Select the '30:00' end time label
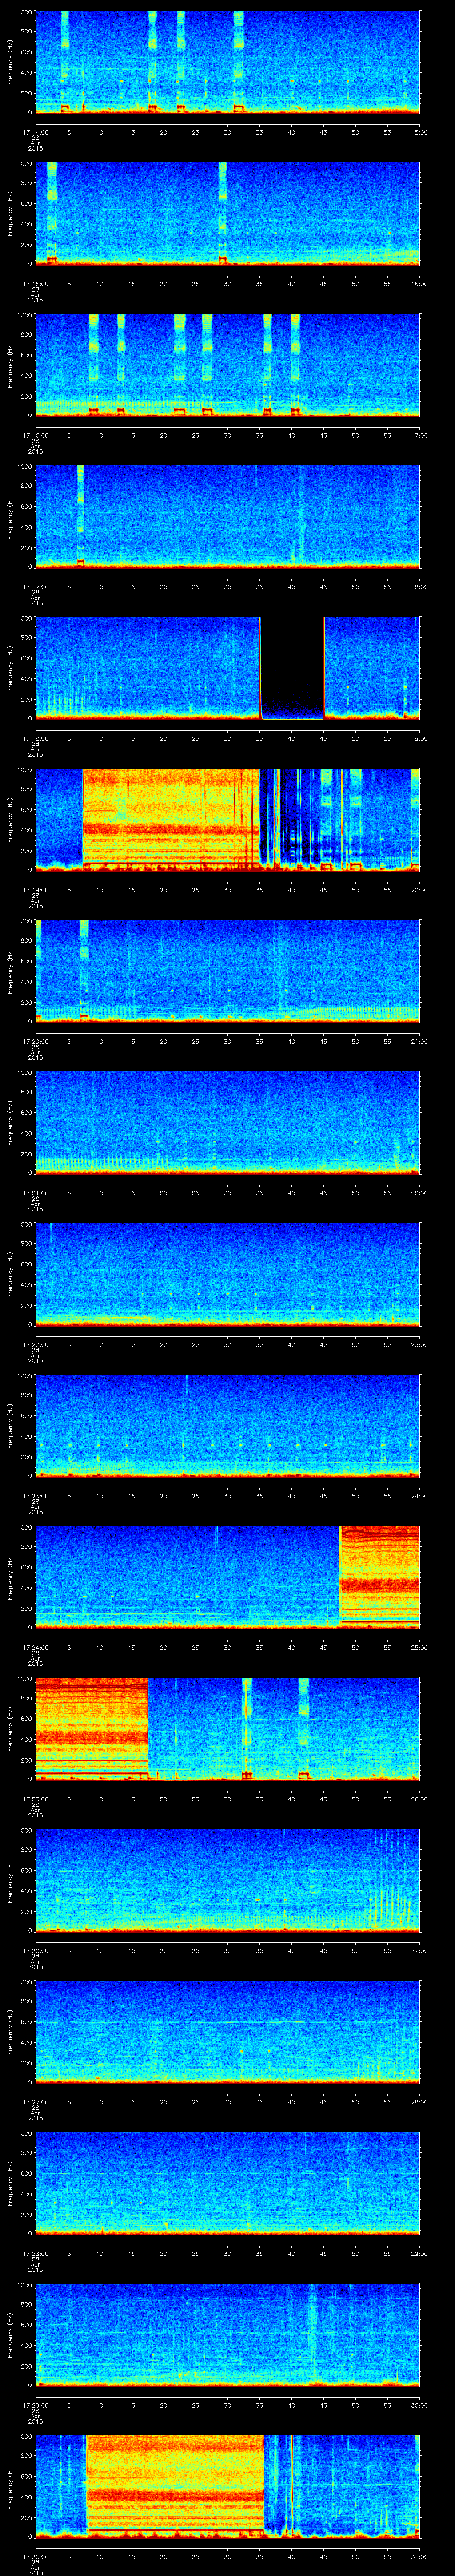The image size is (455, 2576). (420, 2405)
